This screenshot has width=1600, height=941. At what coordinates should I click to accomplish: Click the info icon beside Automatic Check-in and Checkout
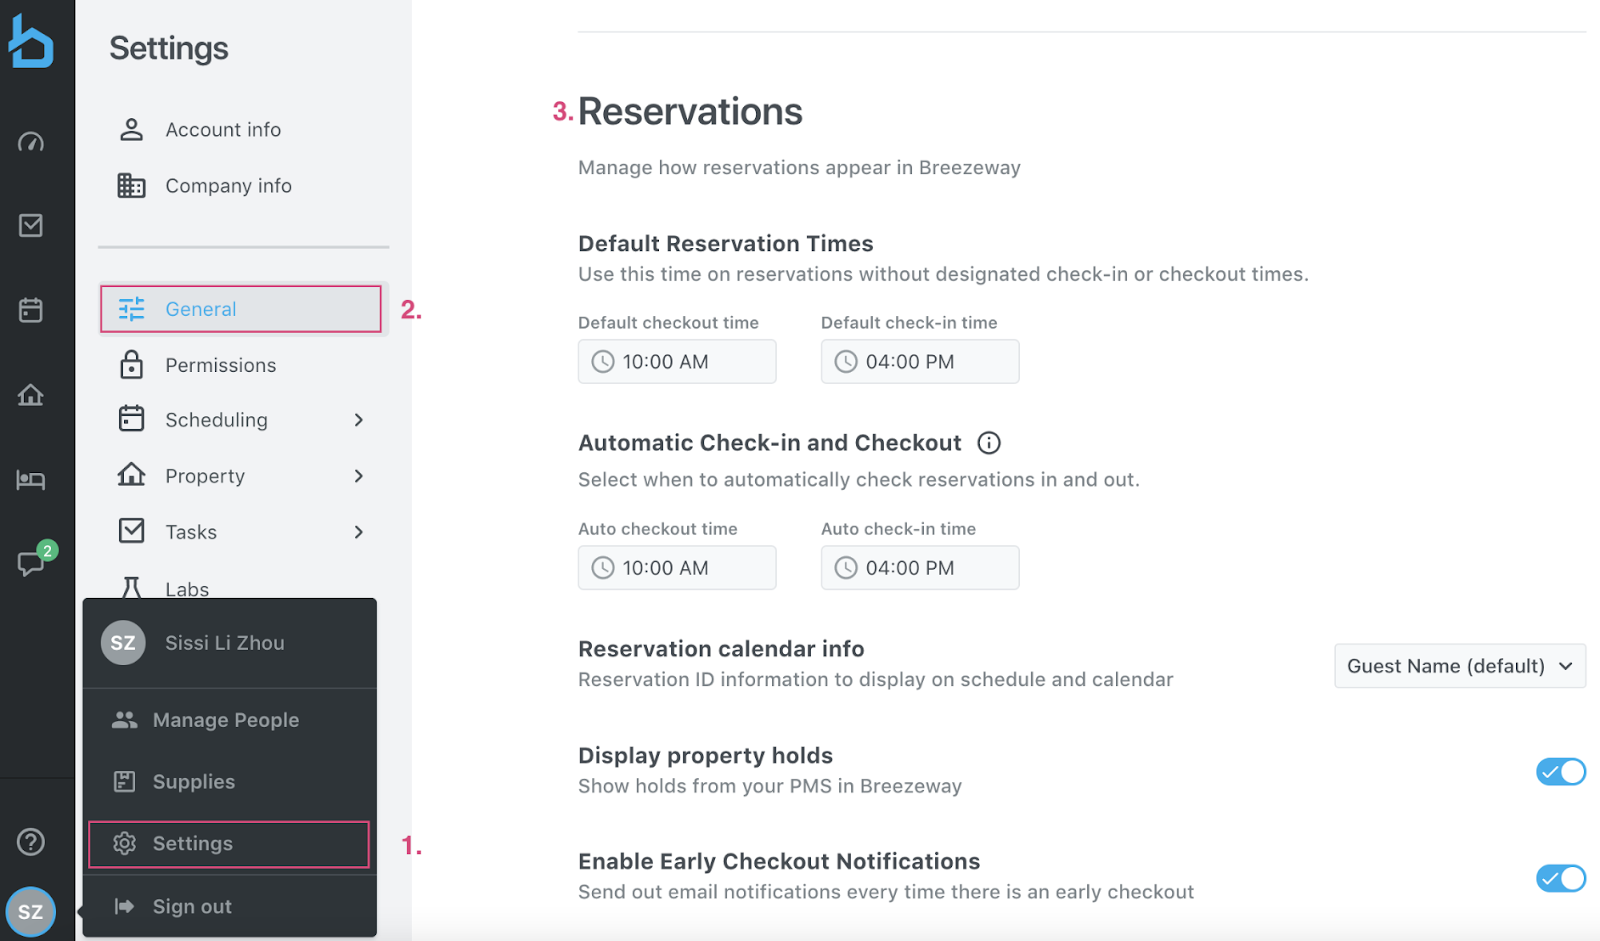pyautogui.click(x=988, y=443)
